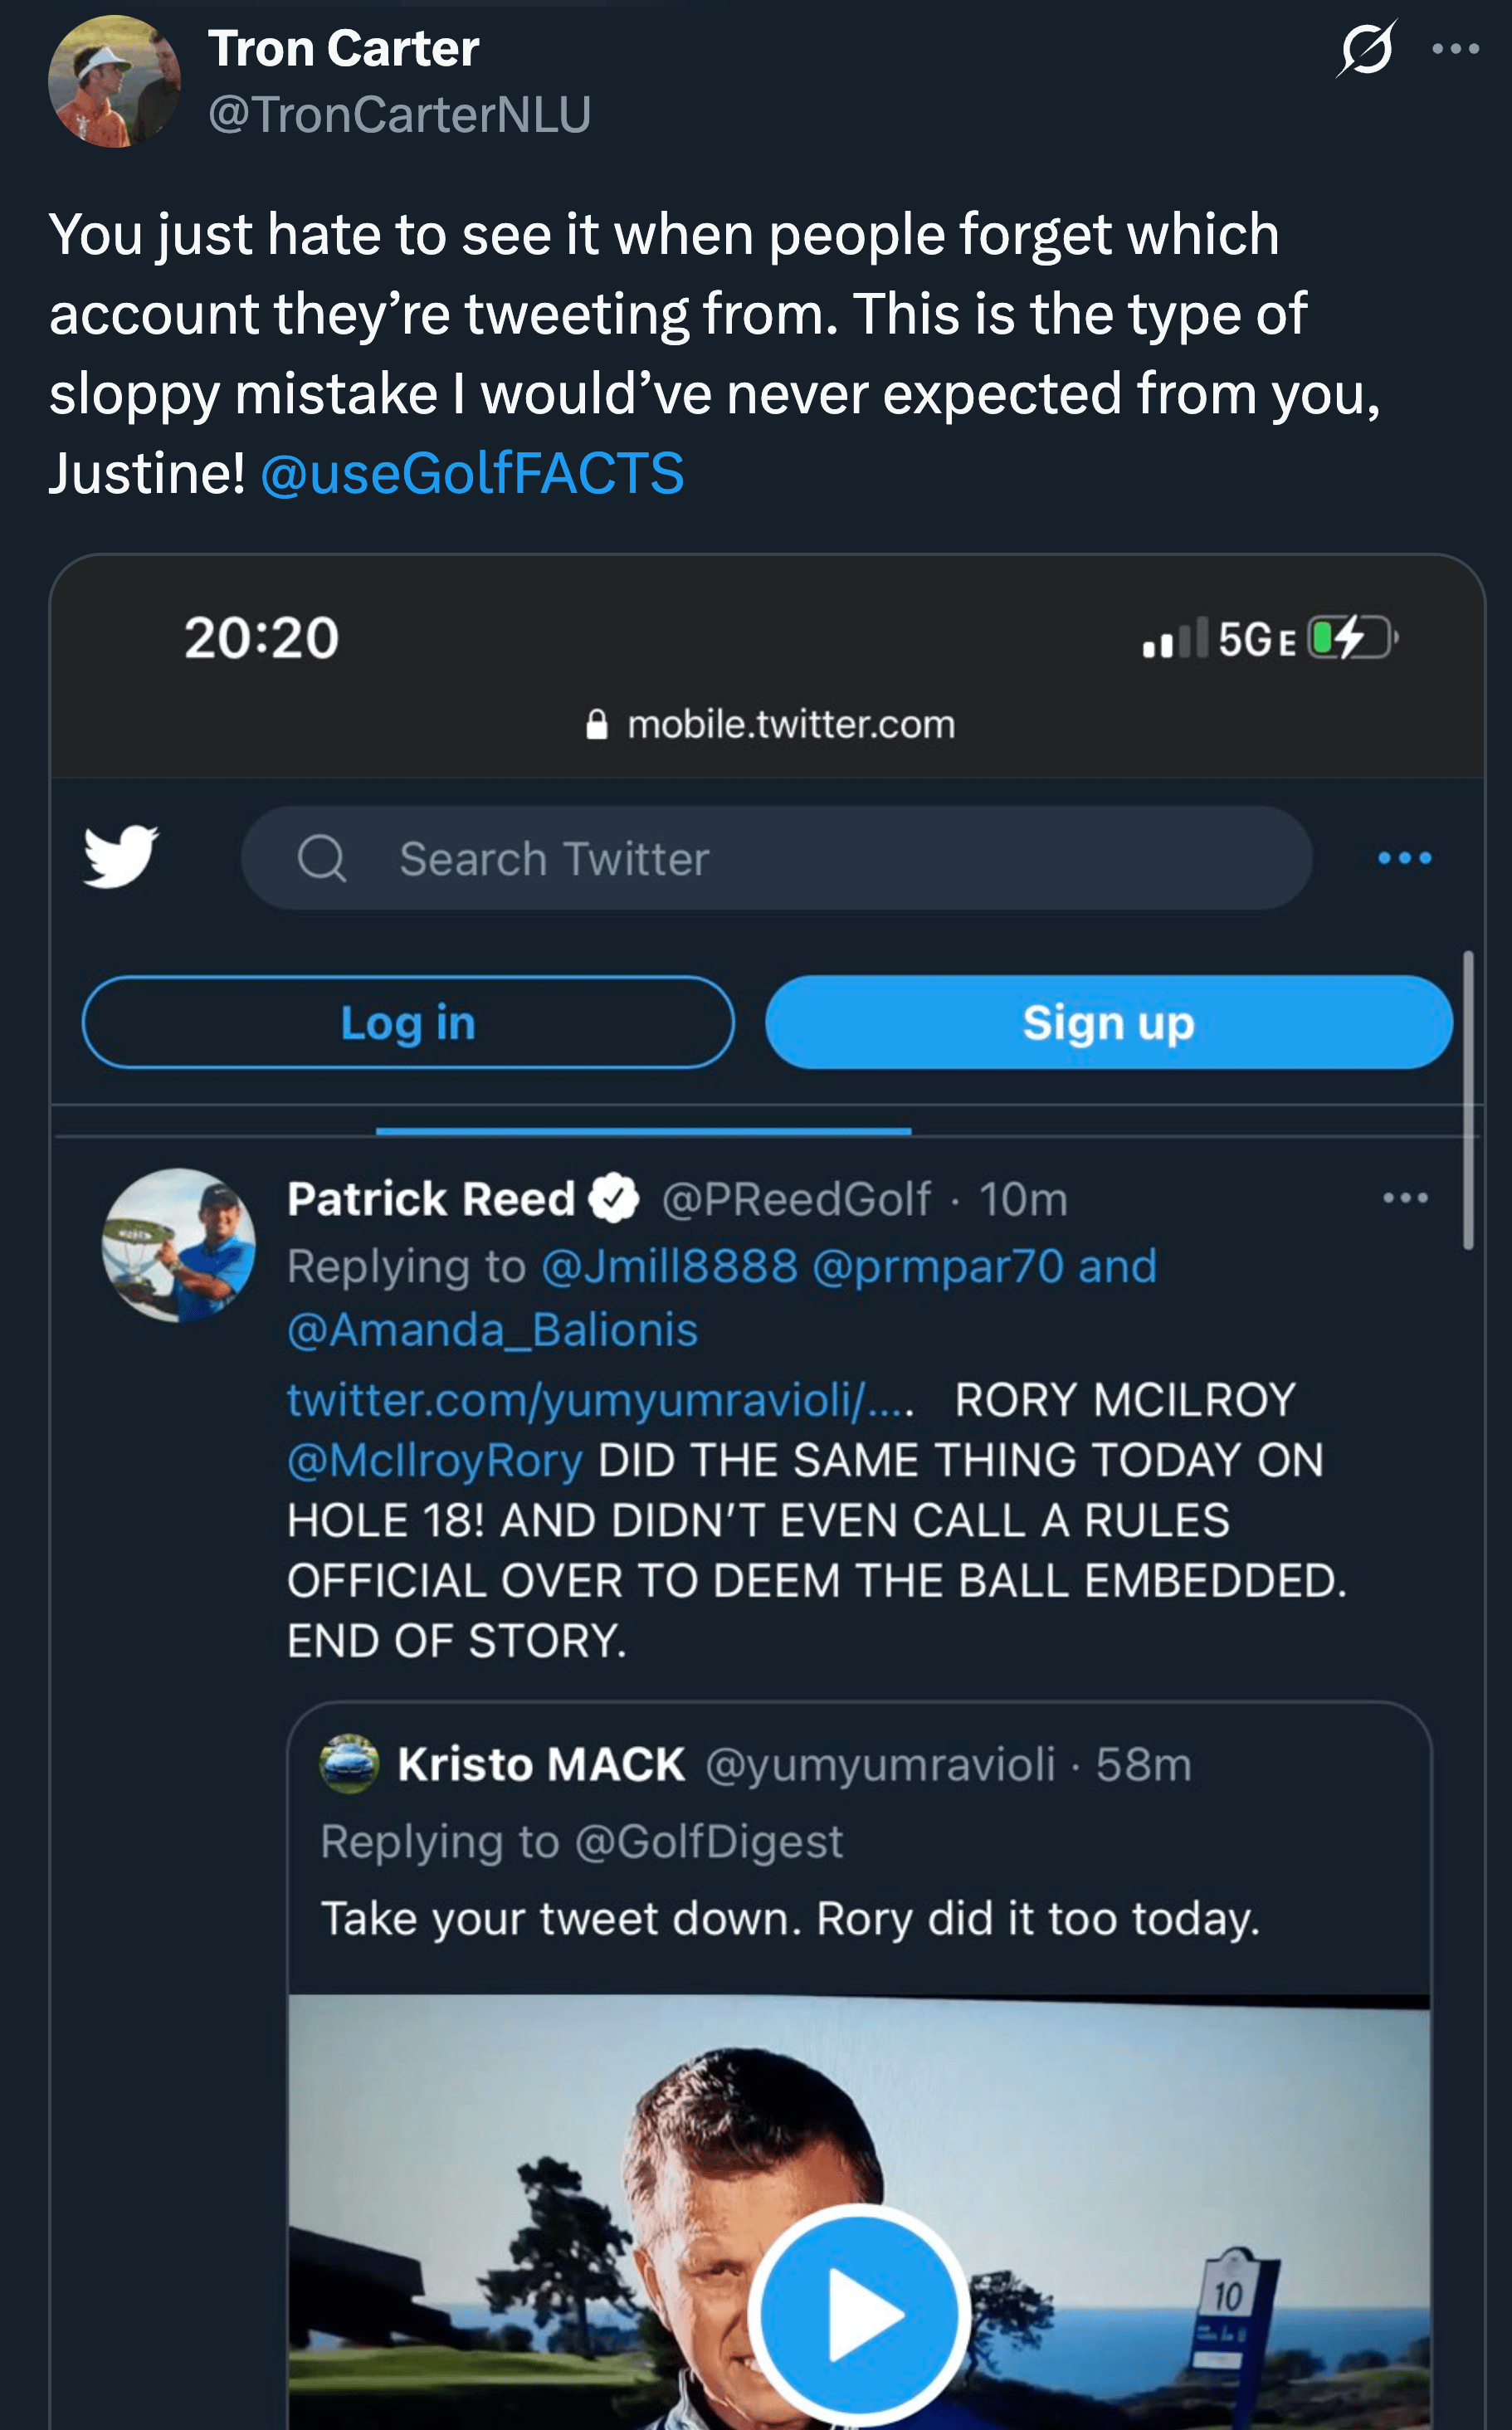Open the blue three-dot menu beside search
1512x2430 pixels.
pos(1404,858)
